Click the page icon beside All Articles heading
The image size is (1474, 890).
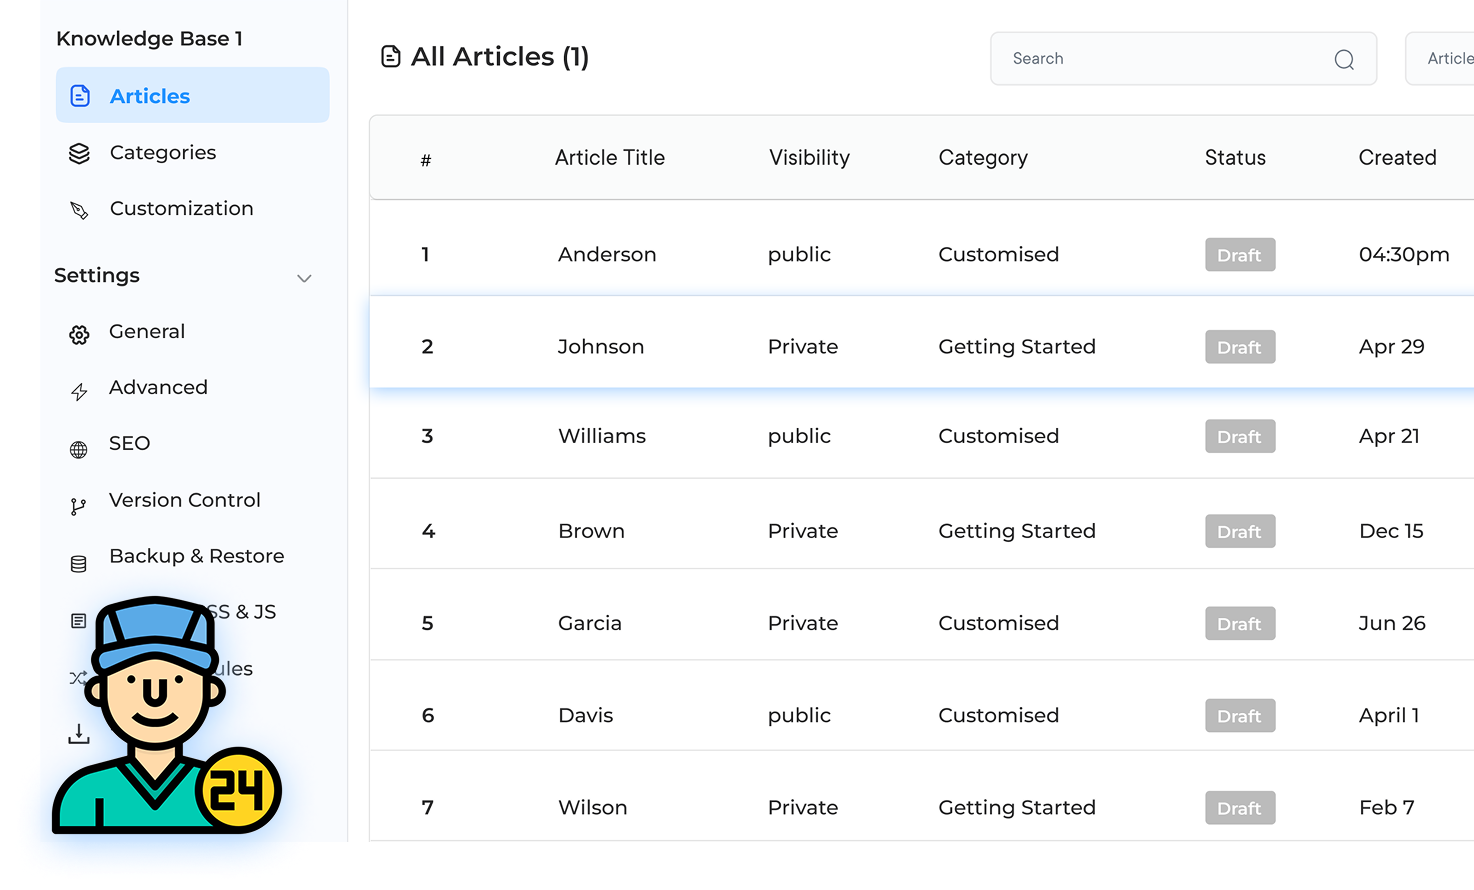click(390, 56)
